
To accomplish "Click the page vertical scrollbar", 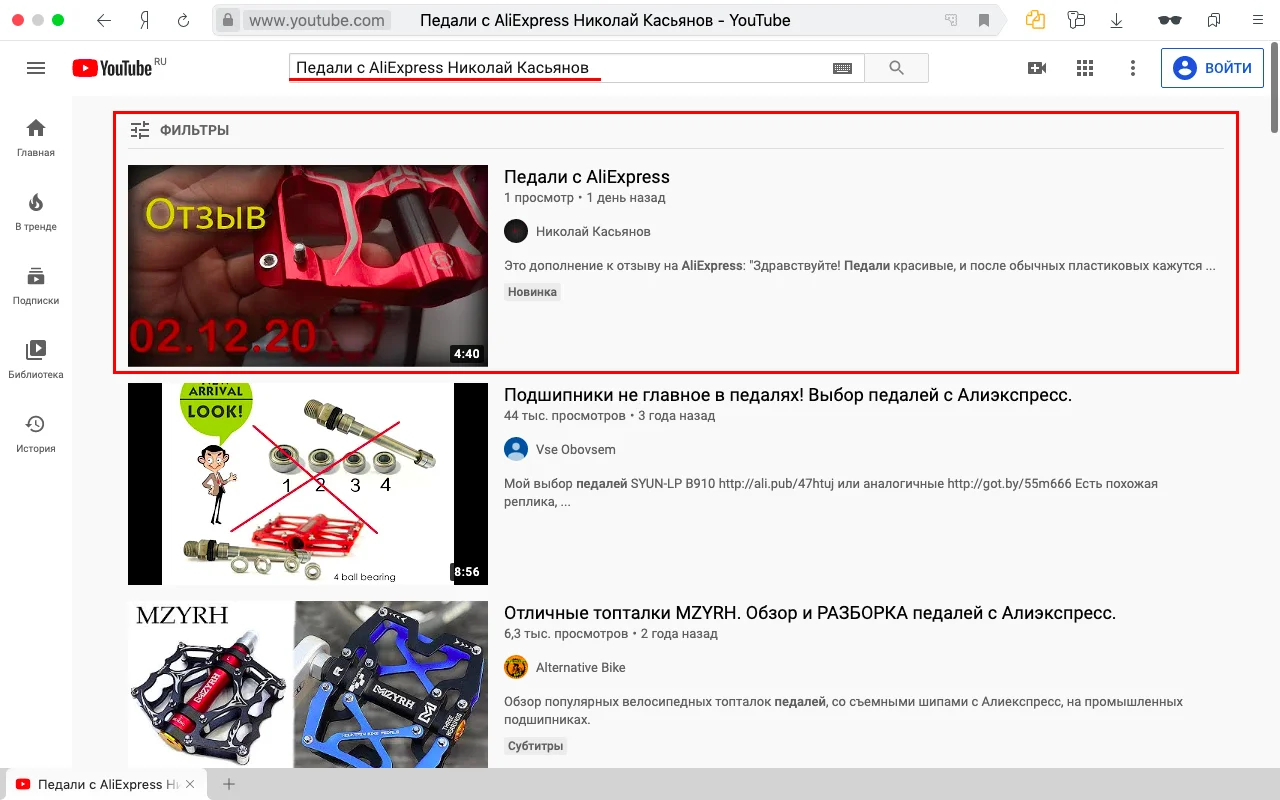I will [x=1274, y=90].
